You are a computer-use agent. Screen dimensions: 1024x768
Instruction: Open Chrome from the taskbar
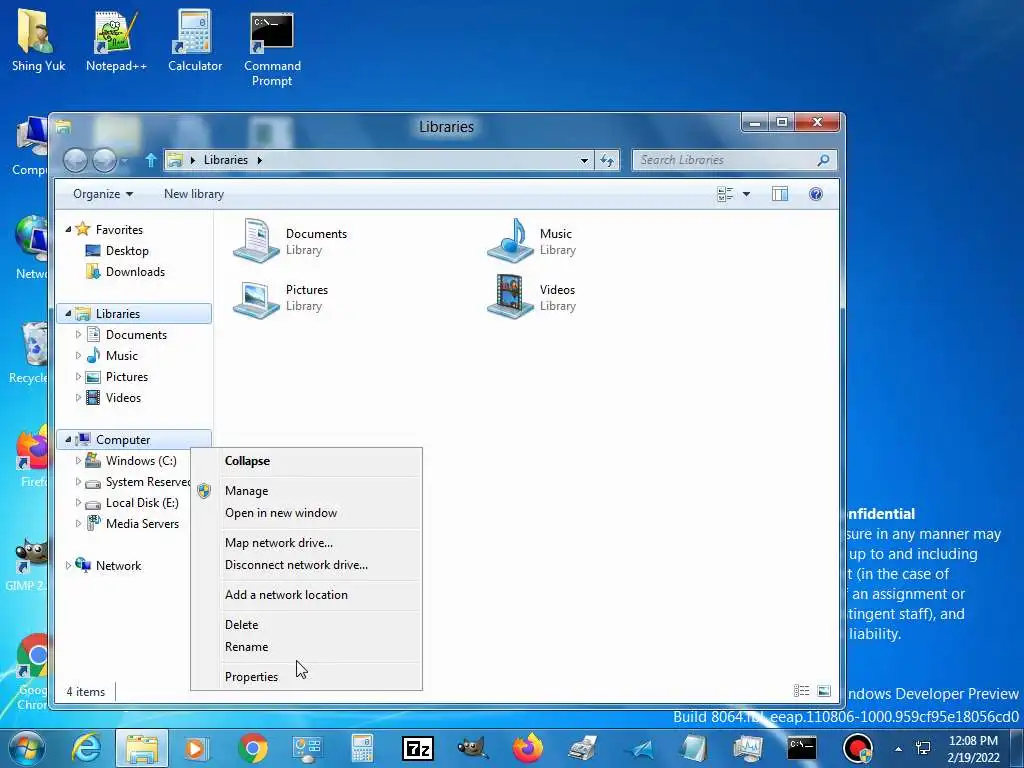click(253, 748)
